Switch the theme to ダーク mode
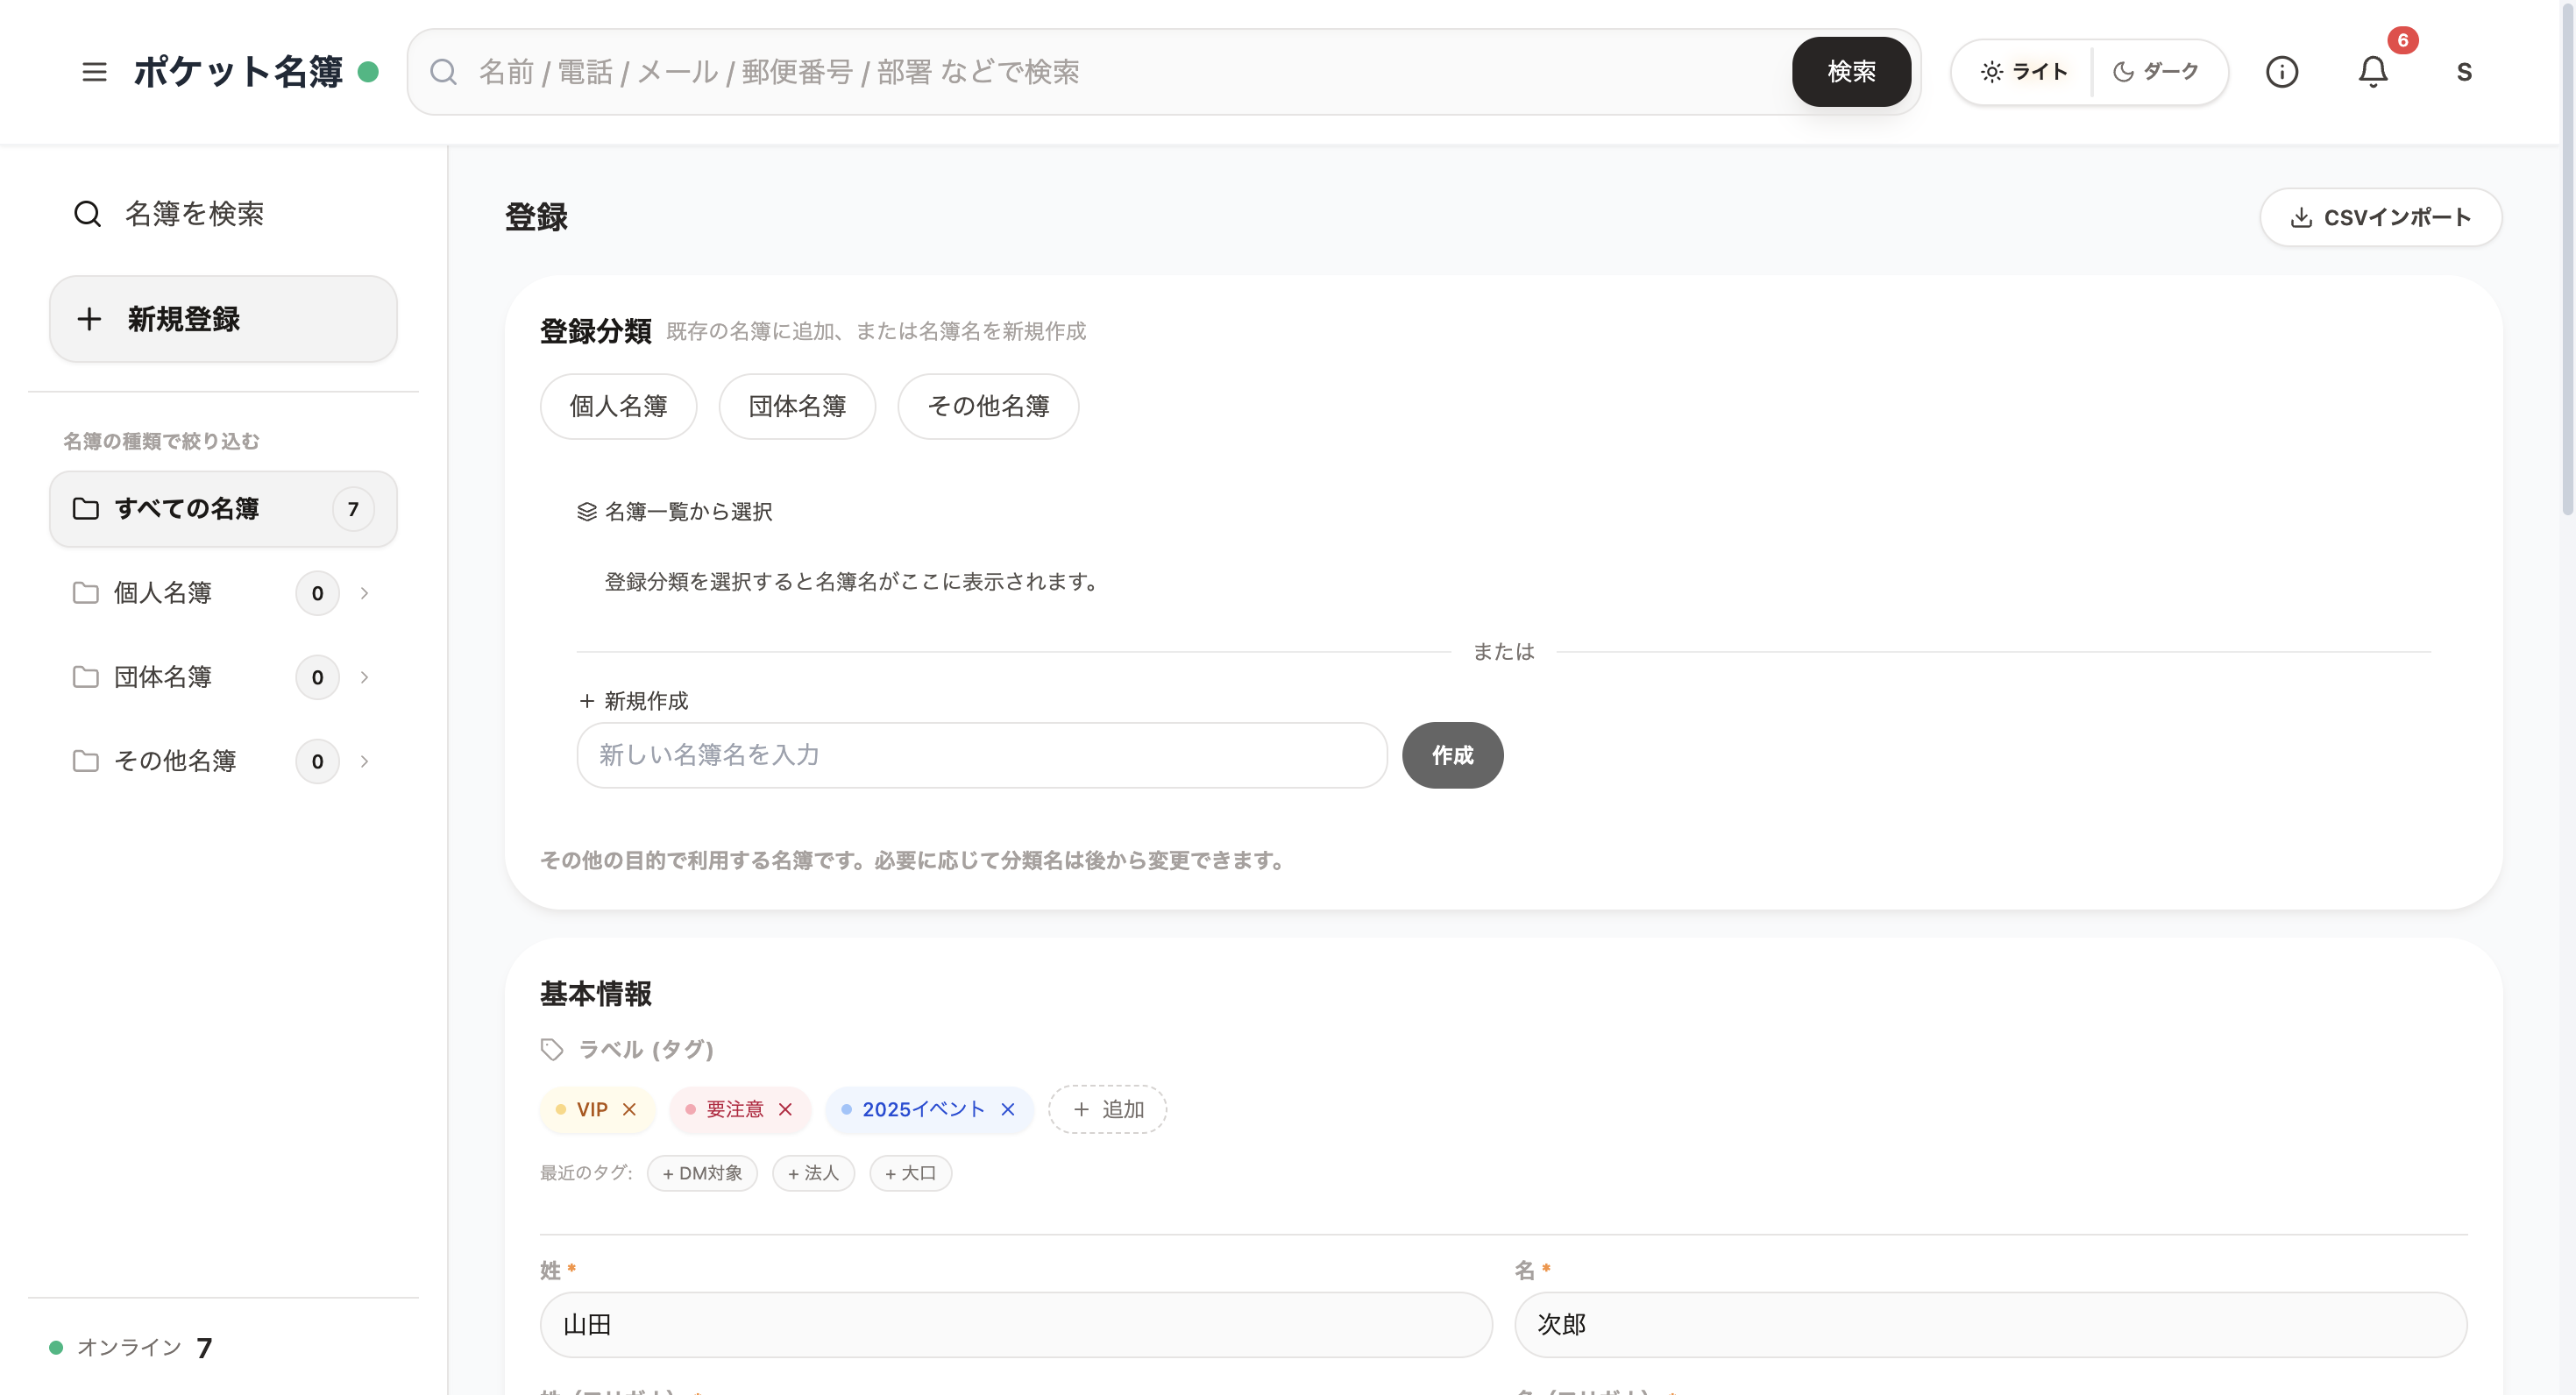 coord(2158,71)
